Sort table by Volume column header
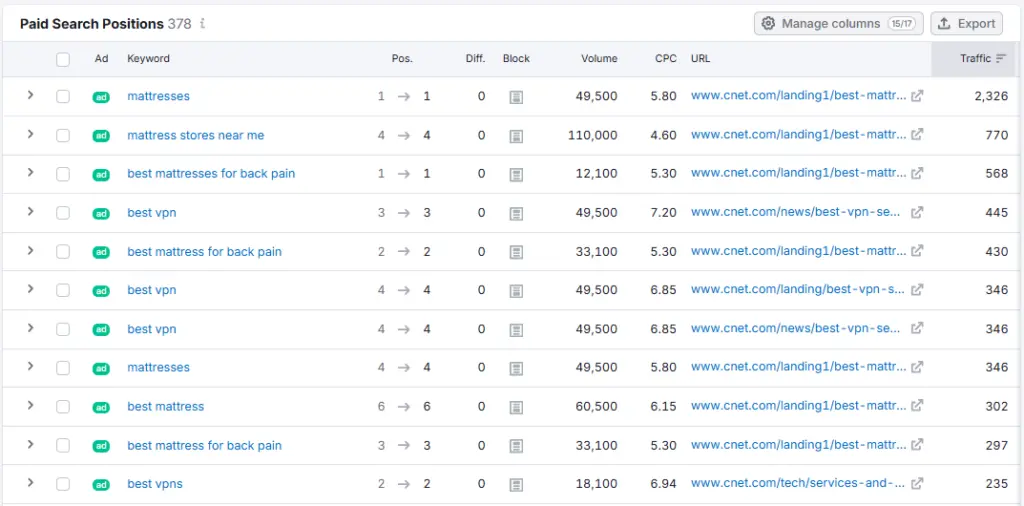Viewport: 1024px width, 506px height. (599, 59)
